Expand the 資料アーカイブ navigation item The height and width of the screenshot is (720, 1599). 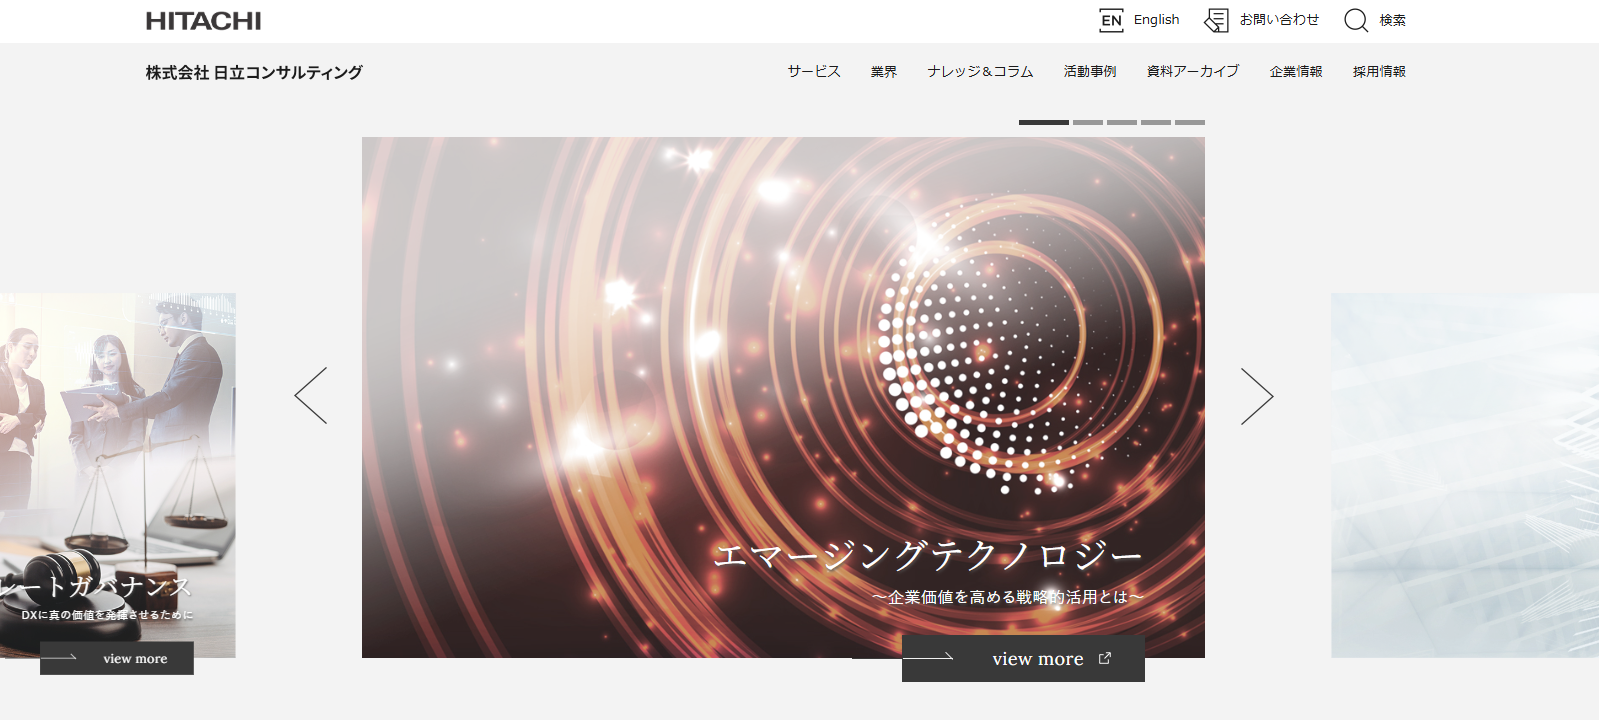1192,72
